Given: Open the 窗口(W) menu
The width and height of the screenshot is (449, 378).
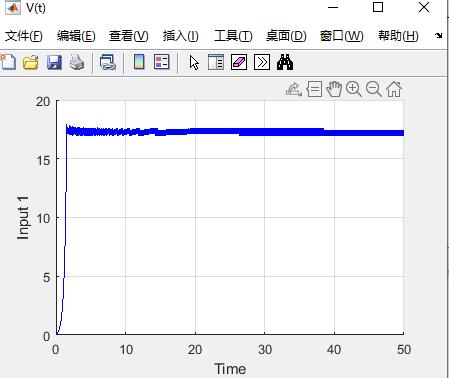Looking at the screenshot, I should [342, 36].
